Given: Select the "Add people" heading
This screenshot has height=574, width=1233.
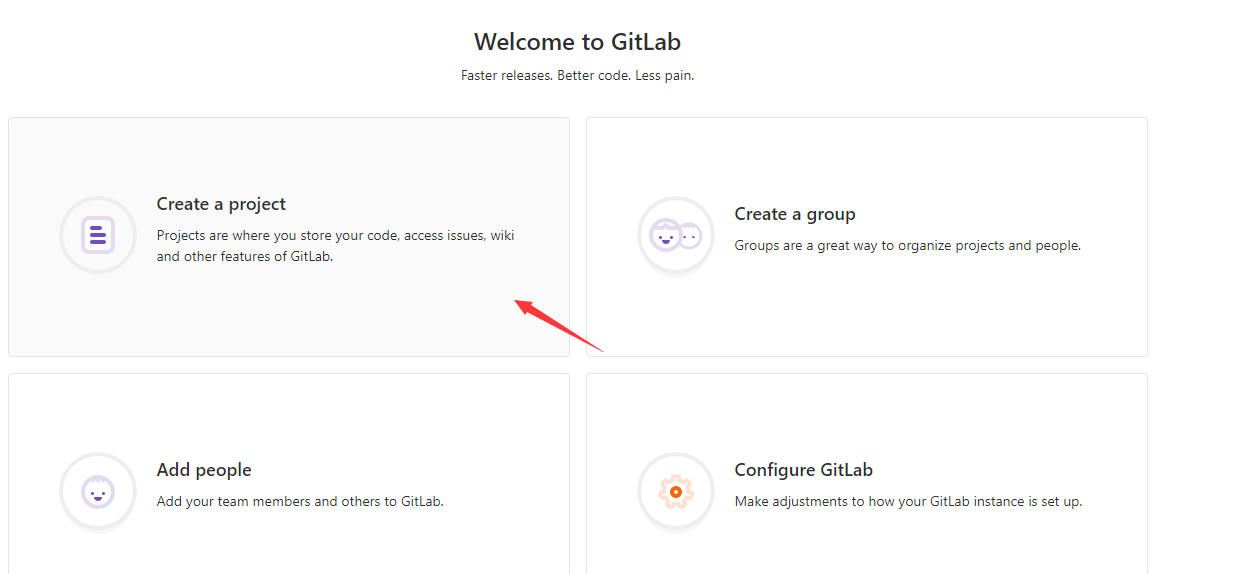Looking at the screenshot, I should 204,470.
